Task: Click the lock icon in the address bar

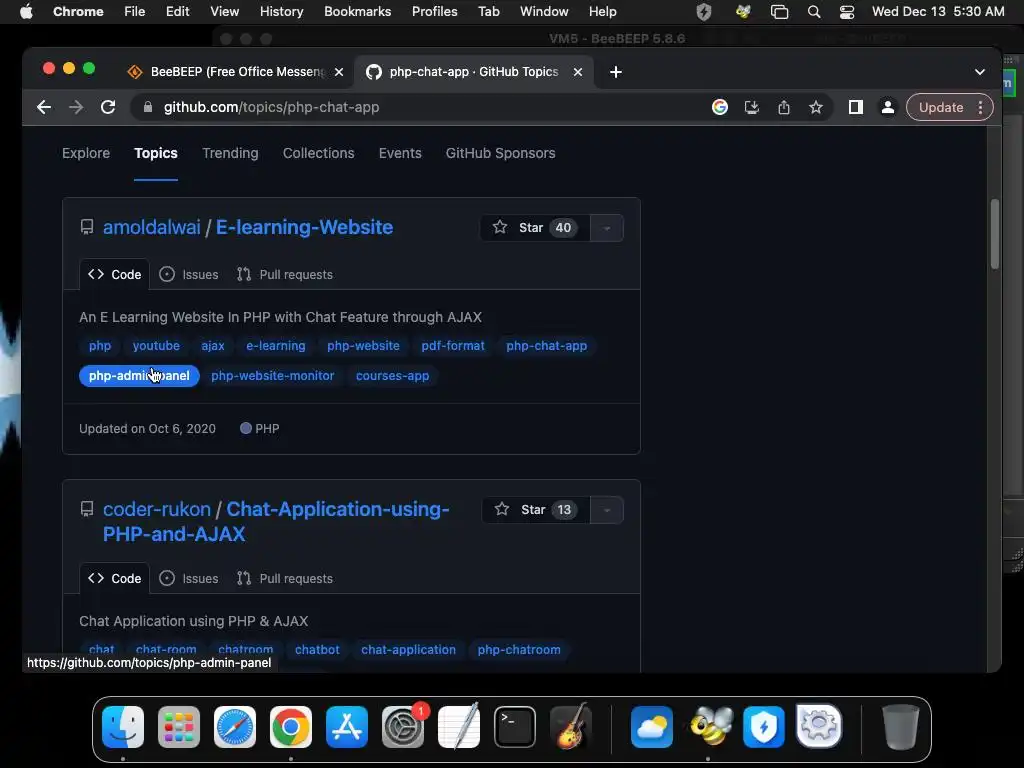Action: [x=148, y=107]
